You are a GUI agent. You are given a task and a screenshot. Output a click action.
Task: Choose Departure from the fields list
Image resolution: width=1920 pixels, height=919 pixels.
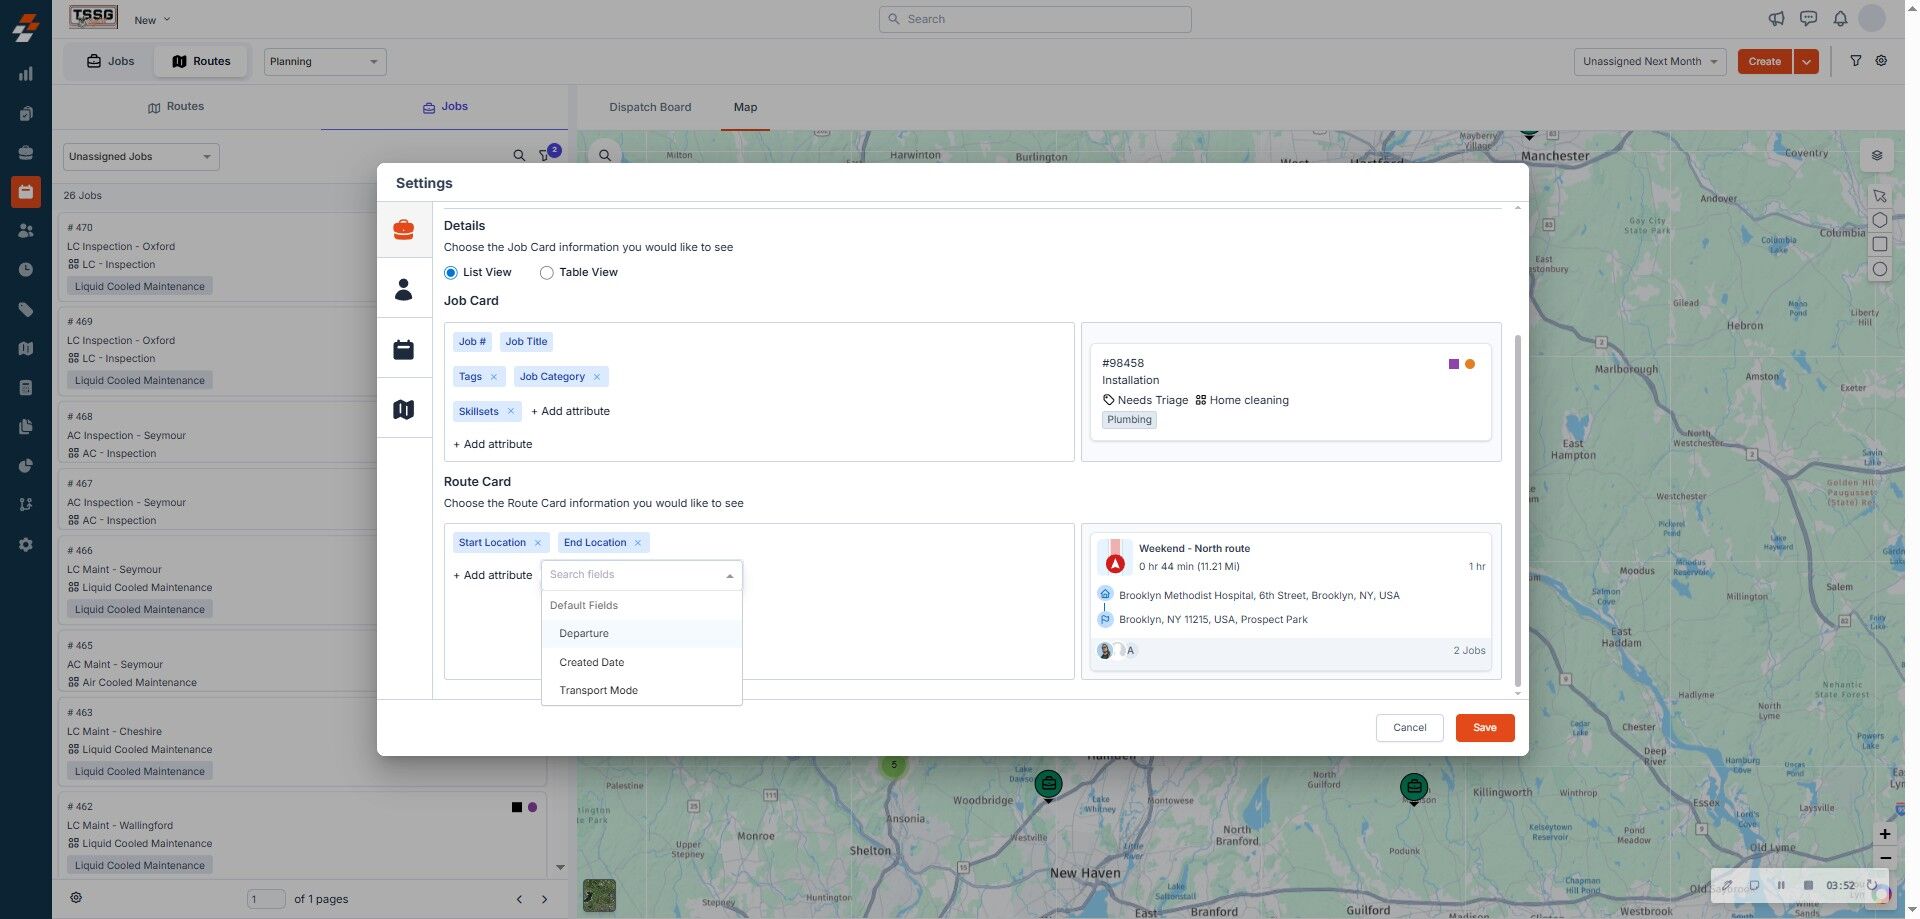click(584, 634)
